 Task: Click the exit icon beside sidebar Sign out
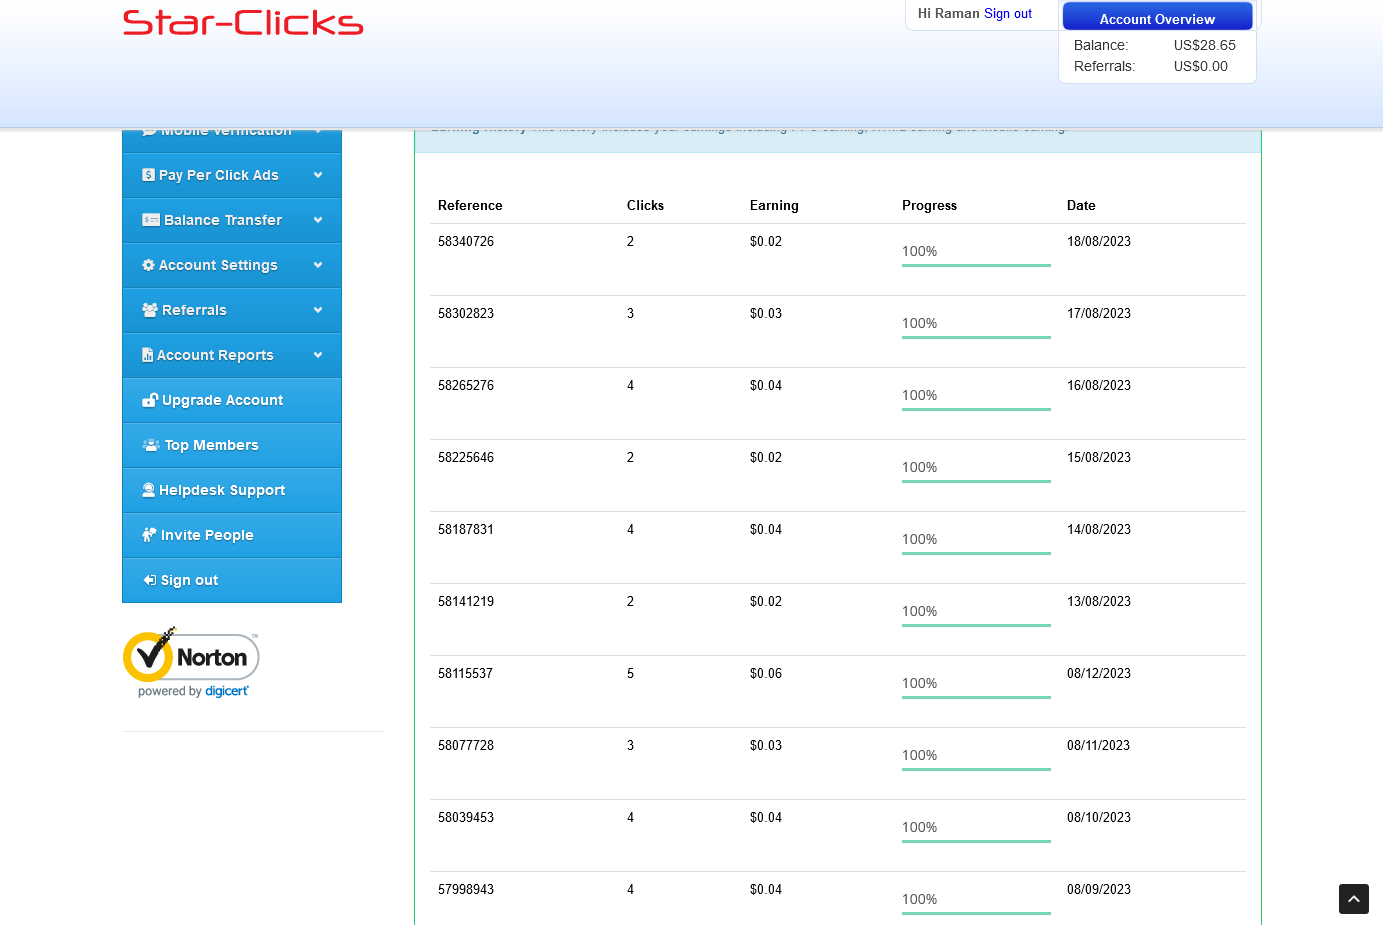[149, 580]
